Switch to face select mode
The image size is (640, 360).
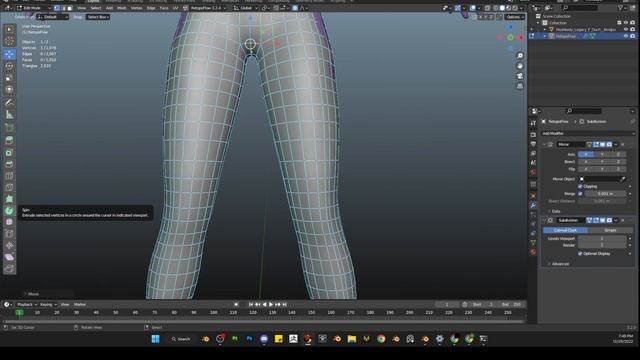[70, 8]
